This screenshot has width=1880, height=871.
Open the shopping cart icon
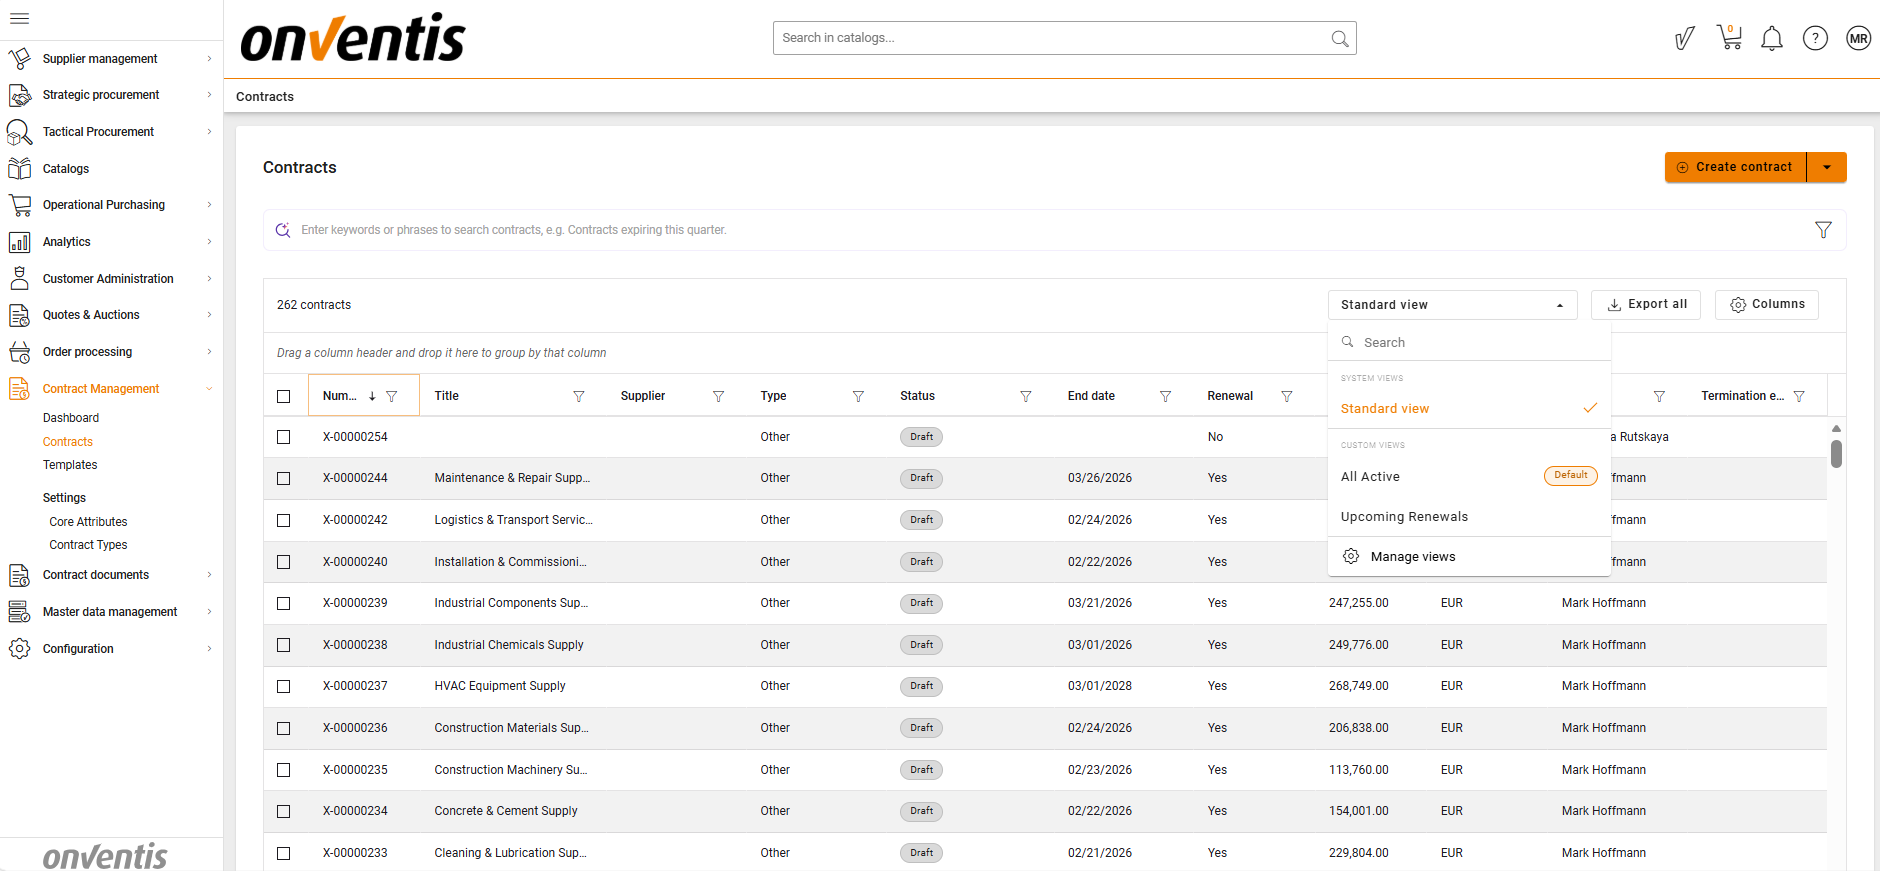(1729, 38)
